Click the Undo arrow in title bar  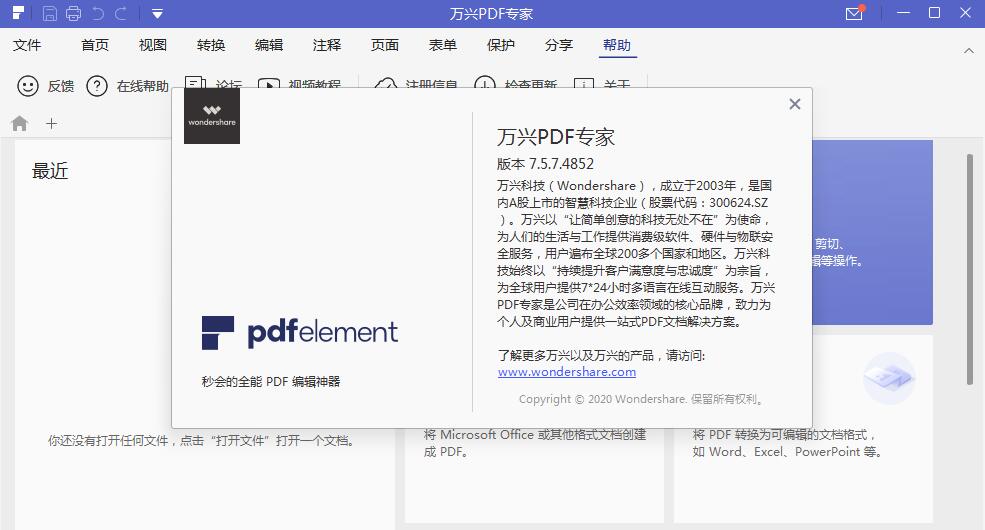click(97, 13)
